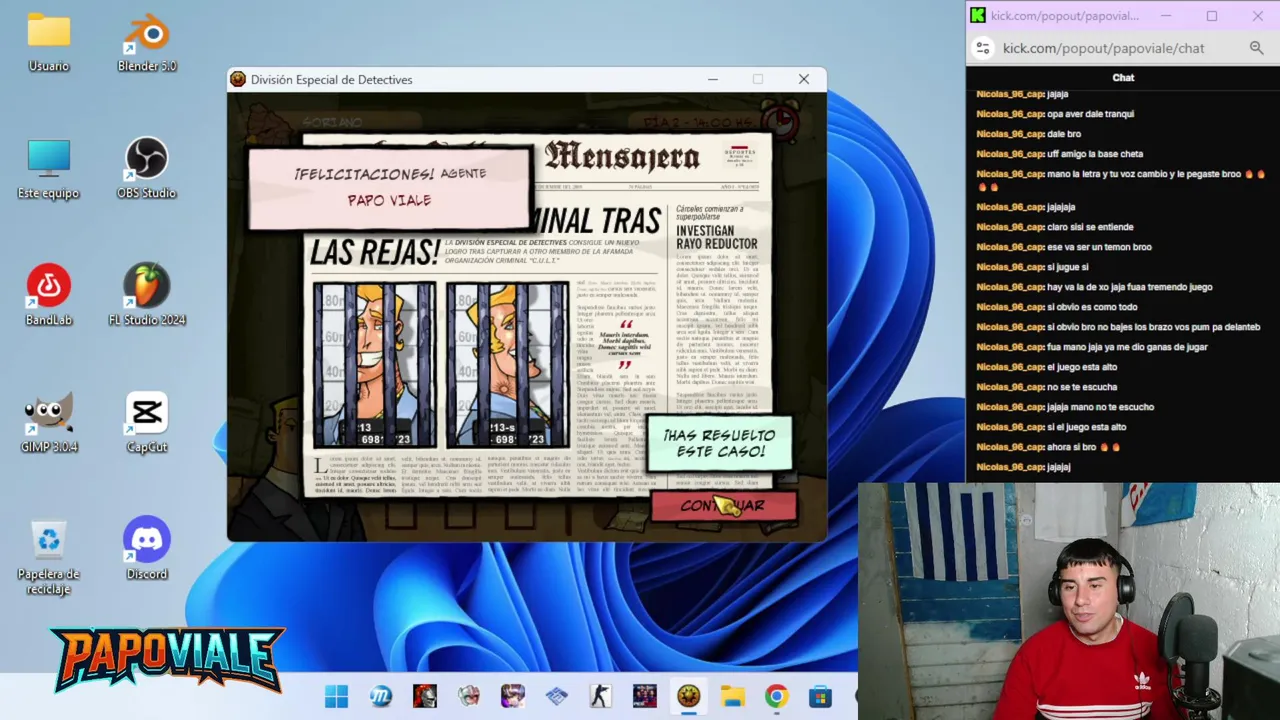Open Papelera de reciclaje

[x=48, y=557]
